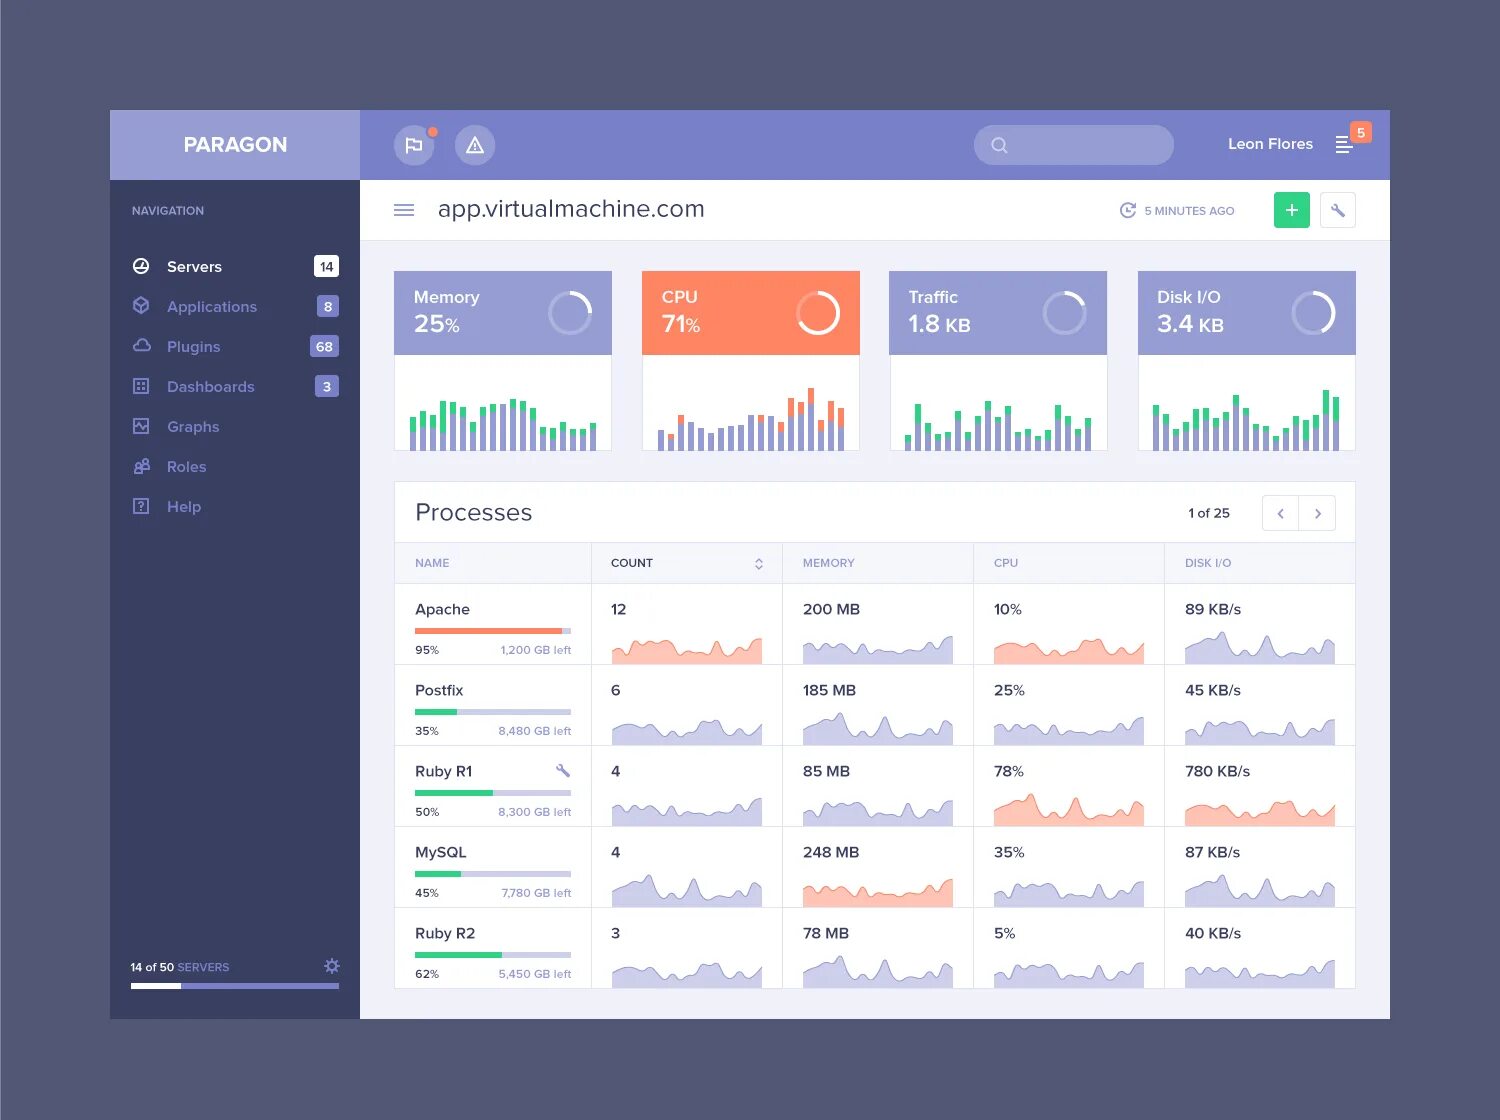Click the MySQL 45% usage bar
This screenshot has height=1120, width=1500.
[493, 874]
